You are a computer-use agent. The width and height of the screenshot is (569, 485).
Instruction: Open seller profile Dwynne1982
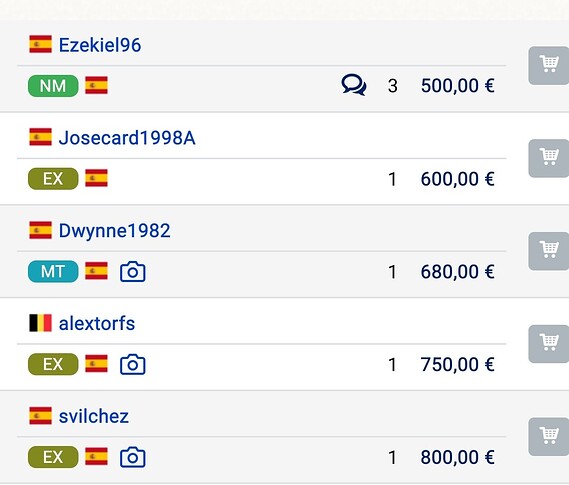(x=114, y=231)
